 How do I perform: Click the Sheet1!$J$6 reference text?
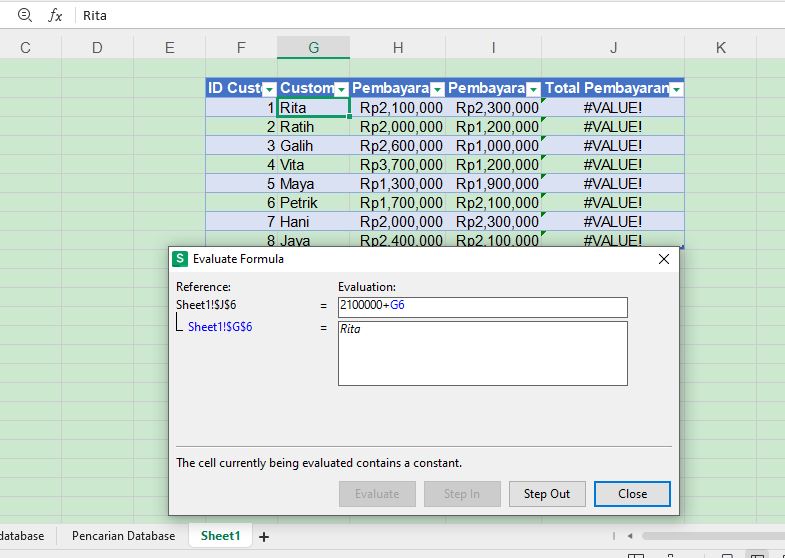[206, 305]
